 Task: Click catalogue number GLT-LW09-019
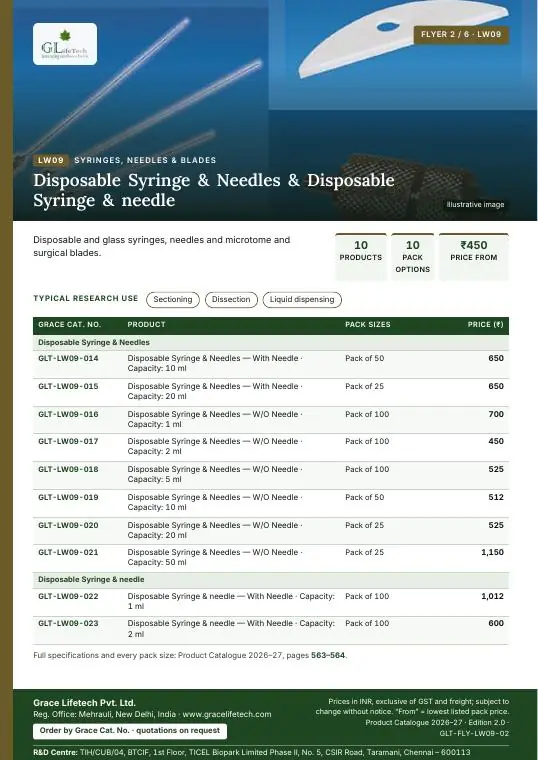pyautogui.click(x=68, y=497)
